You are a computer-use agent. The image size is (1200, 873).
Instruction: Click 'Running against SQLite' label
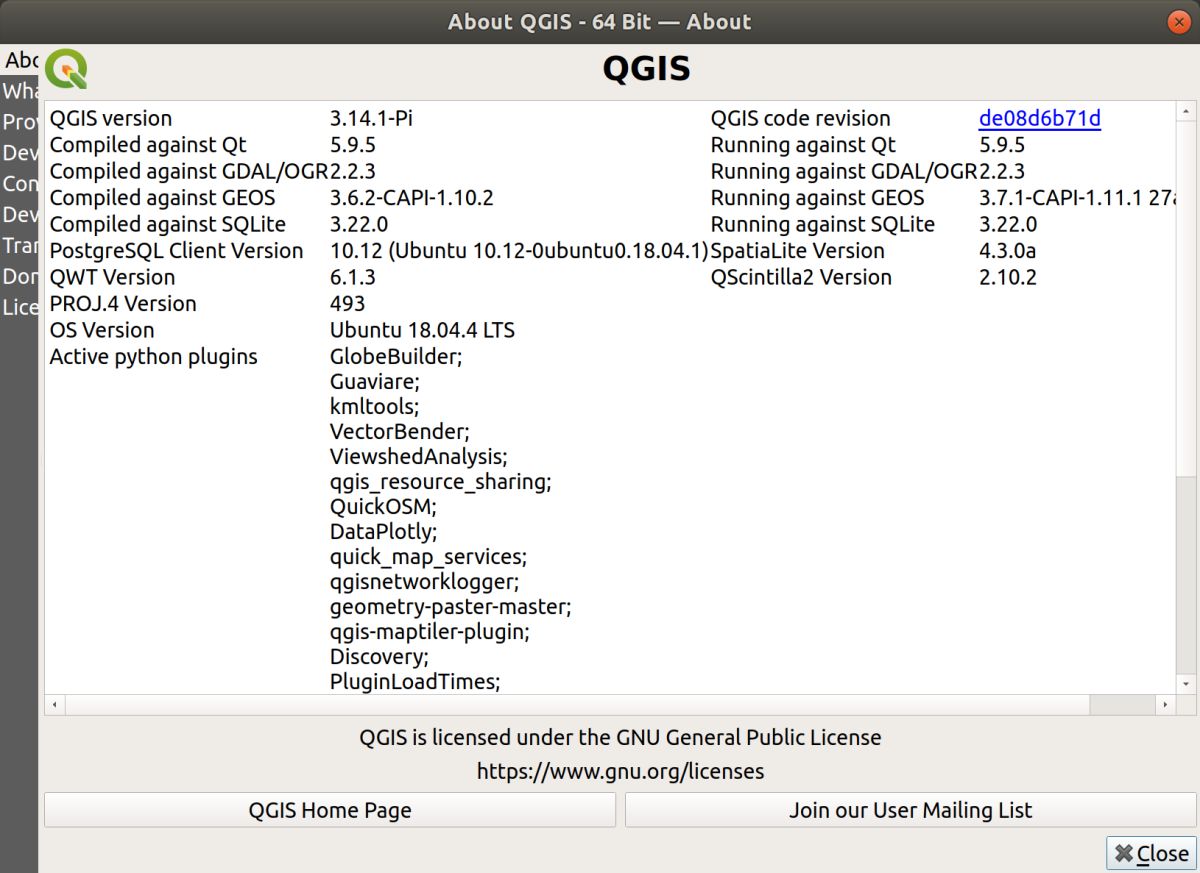pyautogui.click(x=823, y=224)
